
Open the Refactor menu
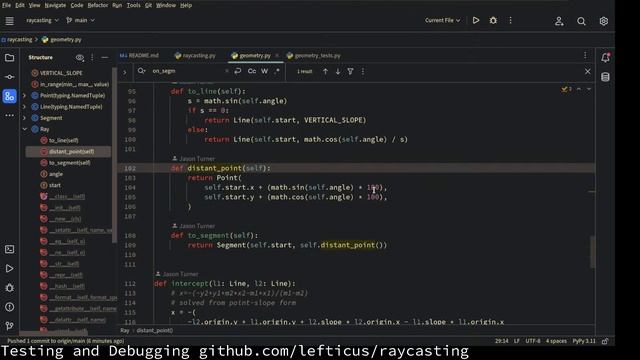pyautogui.click(x=98, y=5)
